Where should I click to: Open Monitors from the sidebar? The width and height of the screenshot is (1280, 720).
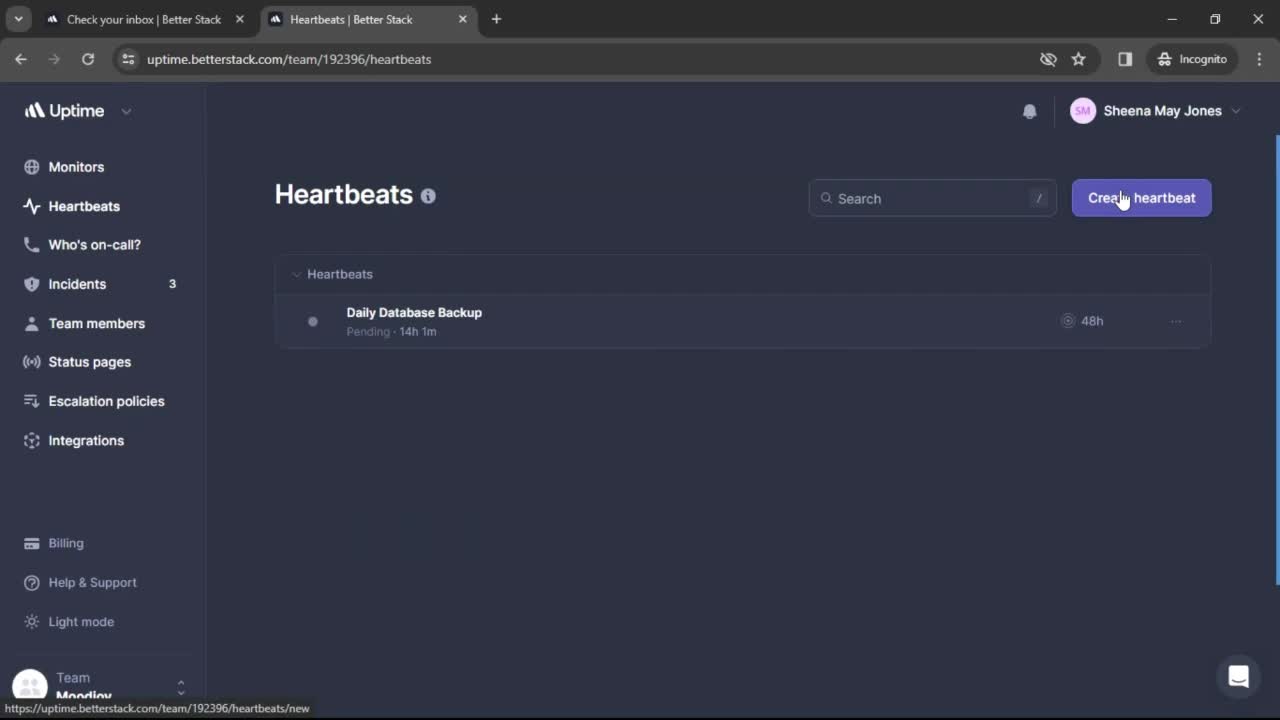click(76, 167)
